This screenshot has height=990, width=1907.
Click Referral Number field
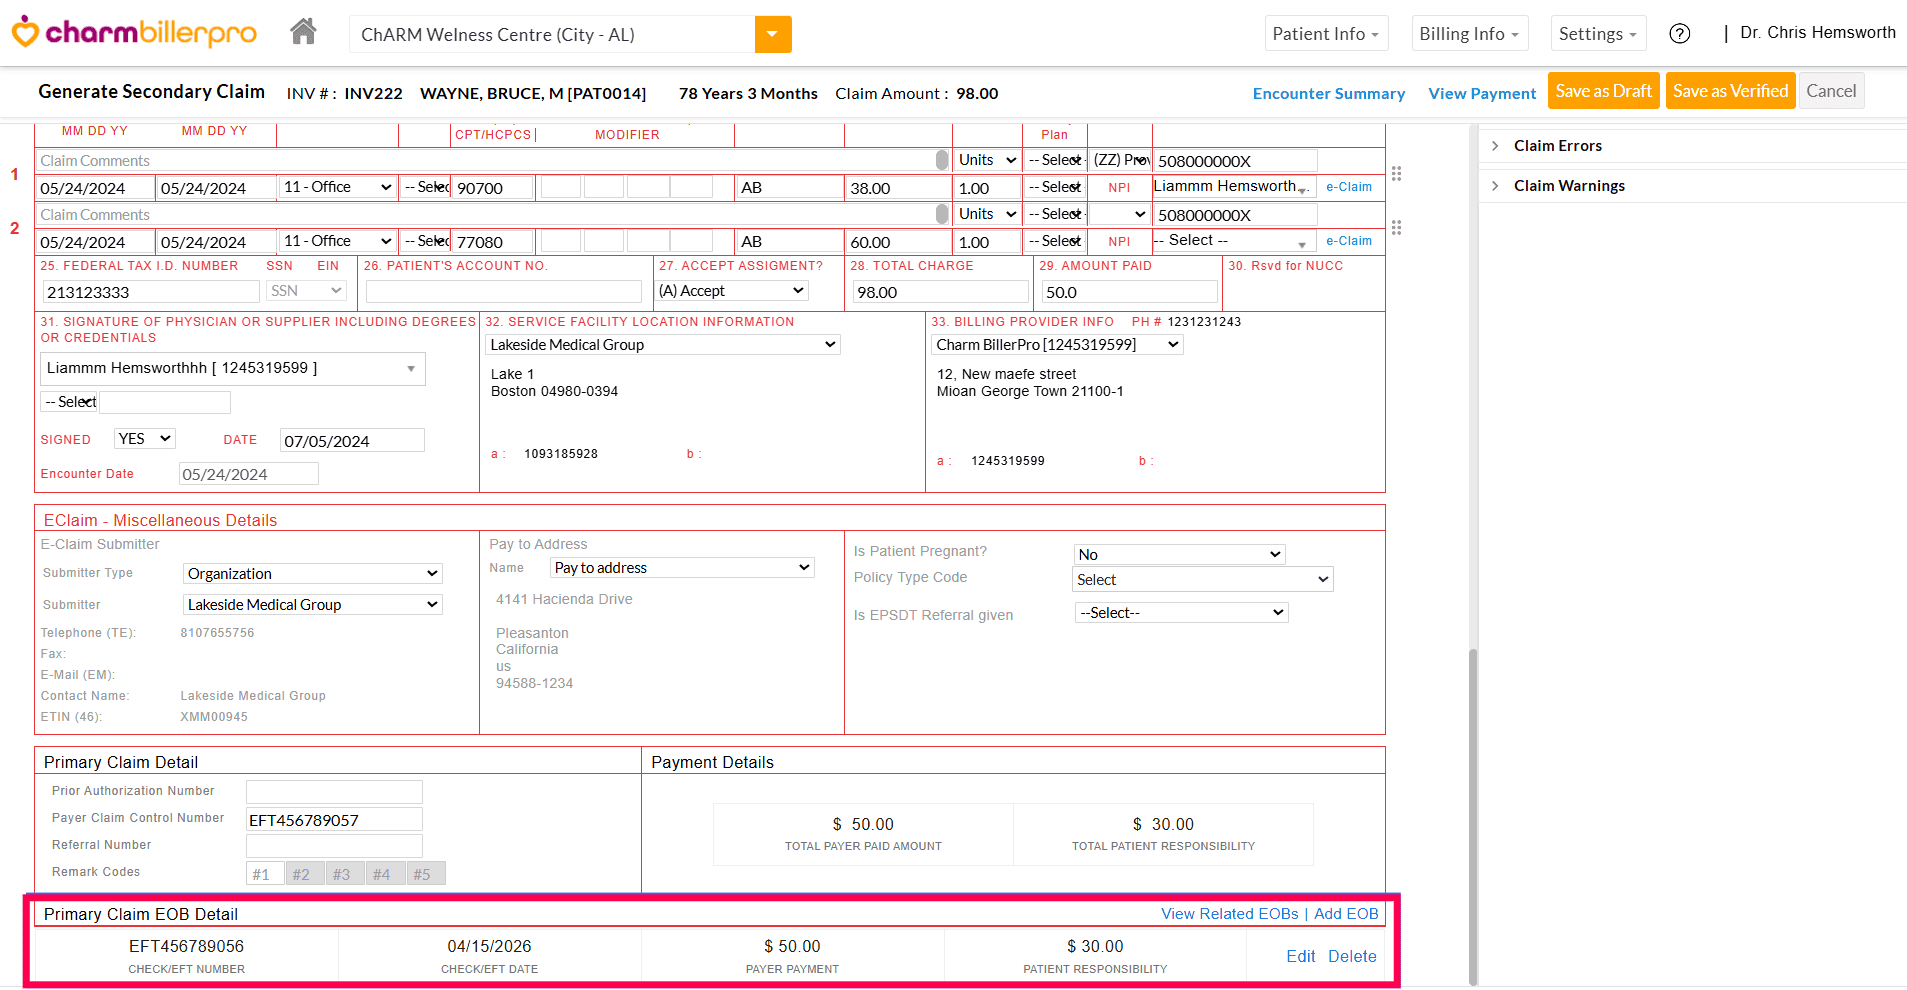[334, 846]
